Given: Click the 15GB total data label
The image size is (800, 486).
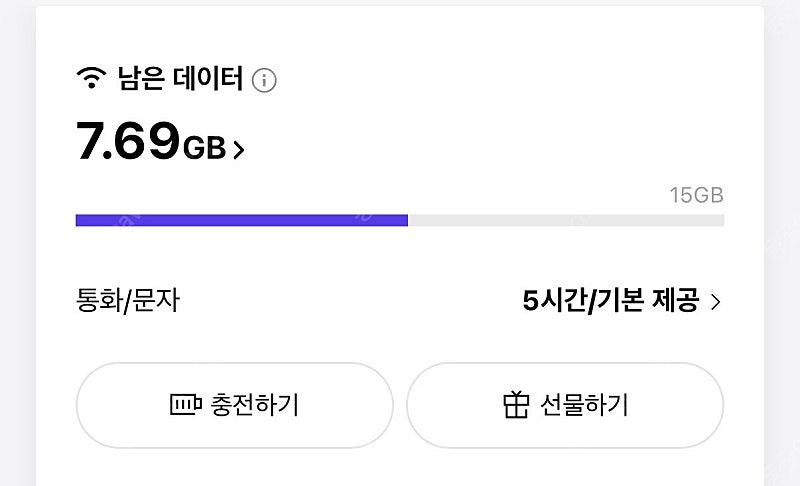Looking at the screenshot, I should click(x=696, y=195).
